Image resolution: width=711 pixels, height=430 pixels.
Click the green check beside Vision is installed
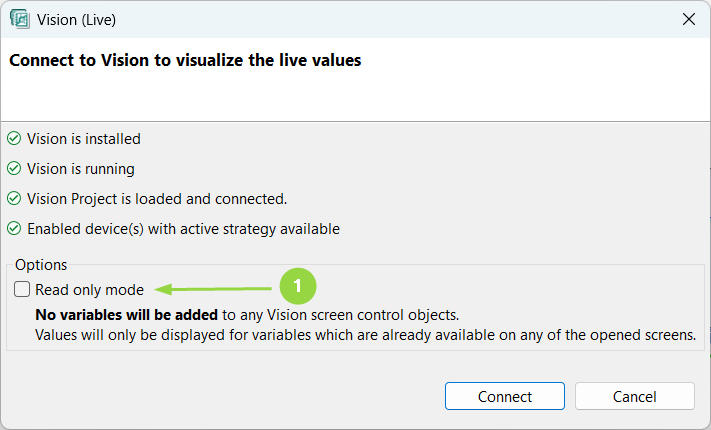[x=14, y=139]
